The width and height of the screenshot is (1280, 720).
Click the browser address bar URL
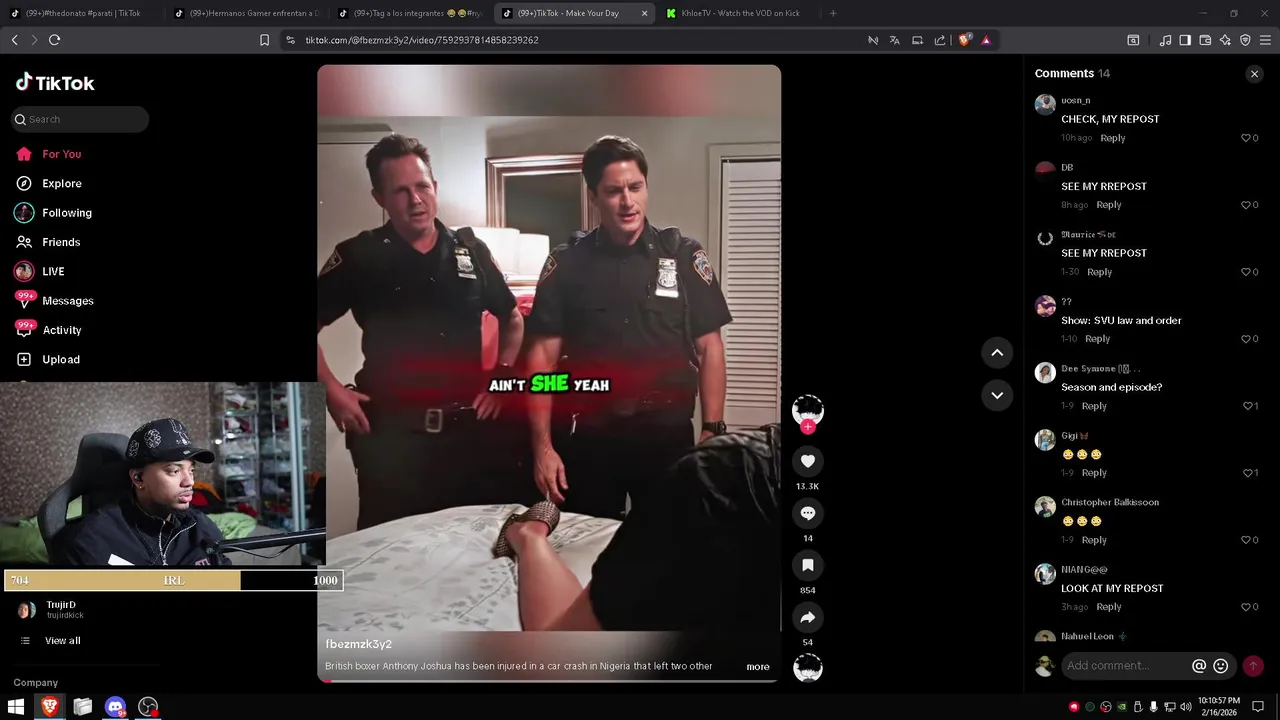(x=422, y=40)
